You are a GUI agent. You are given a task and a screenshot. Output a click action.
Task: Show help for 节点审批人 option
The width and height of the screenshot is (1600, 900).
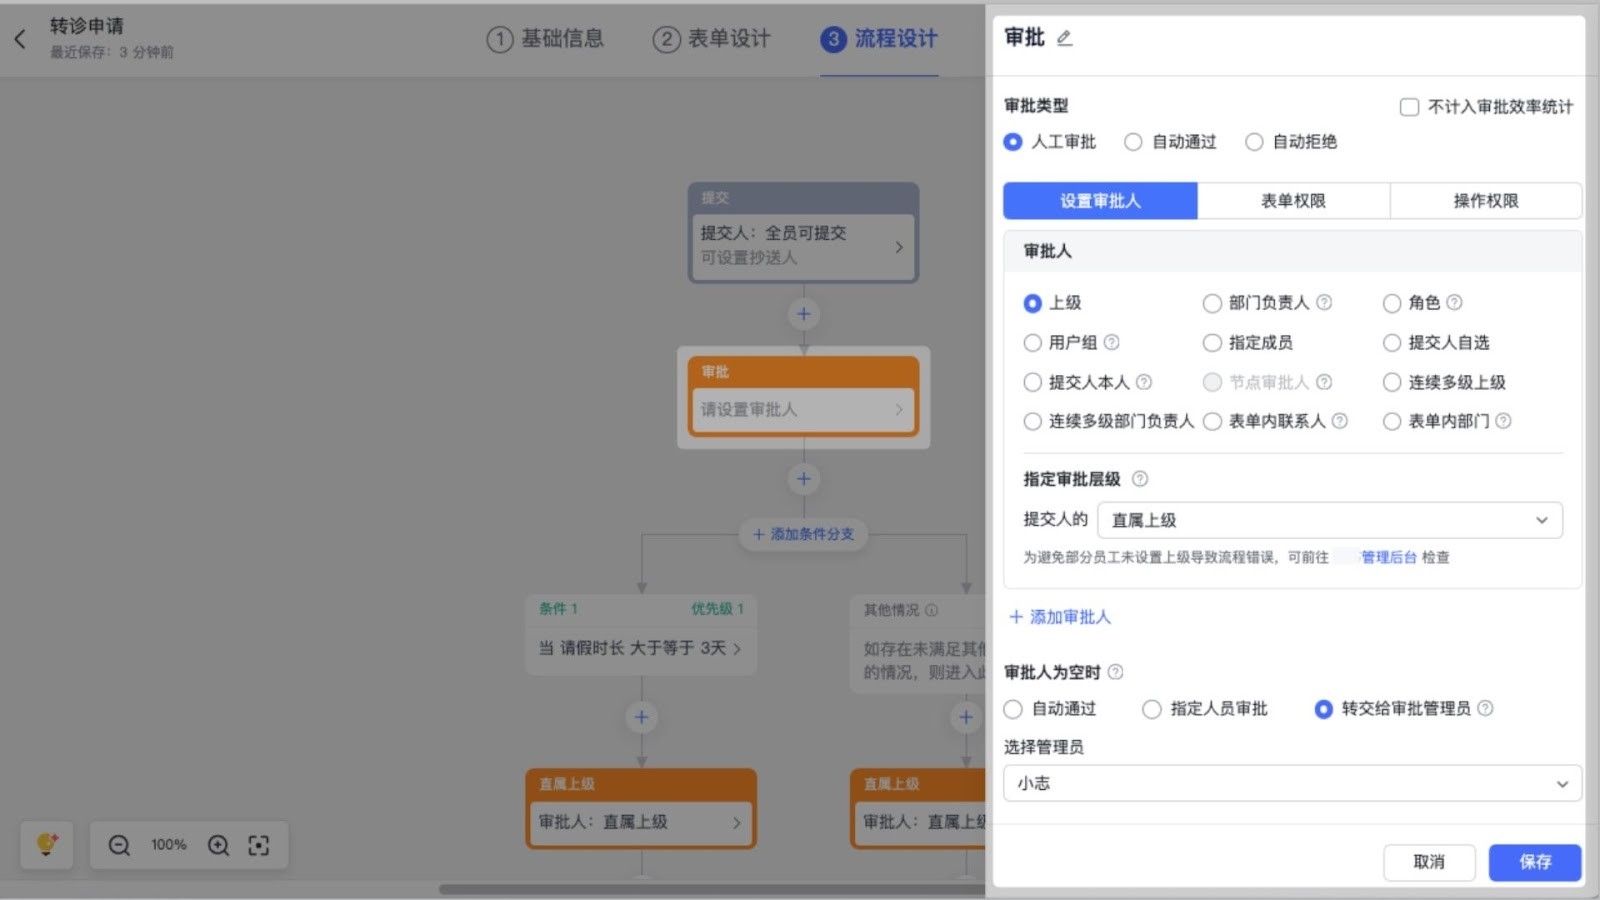[1324, 382]
